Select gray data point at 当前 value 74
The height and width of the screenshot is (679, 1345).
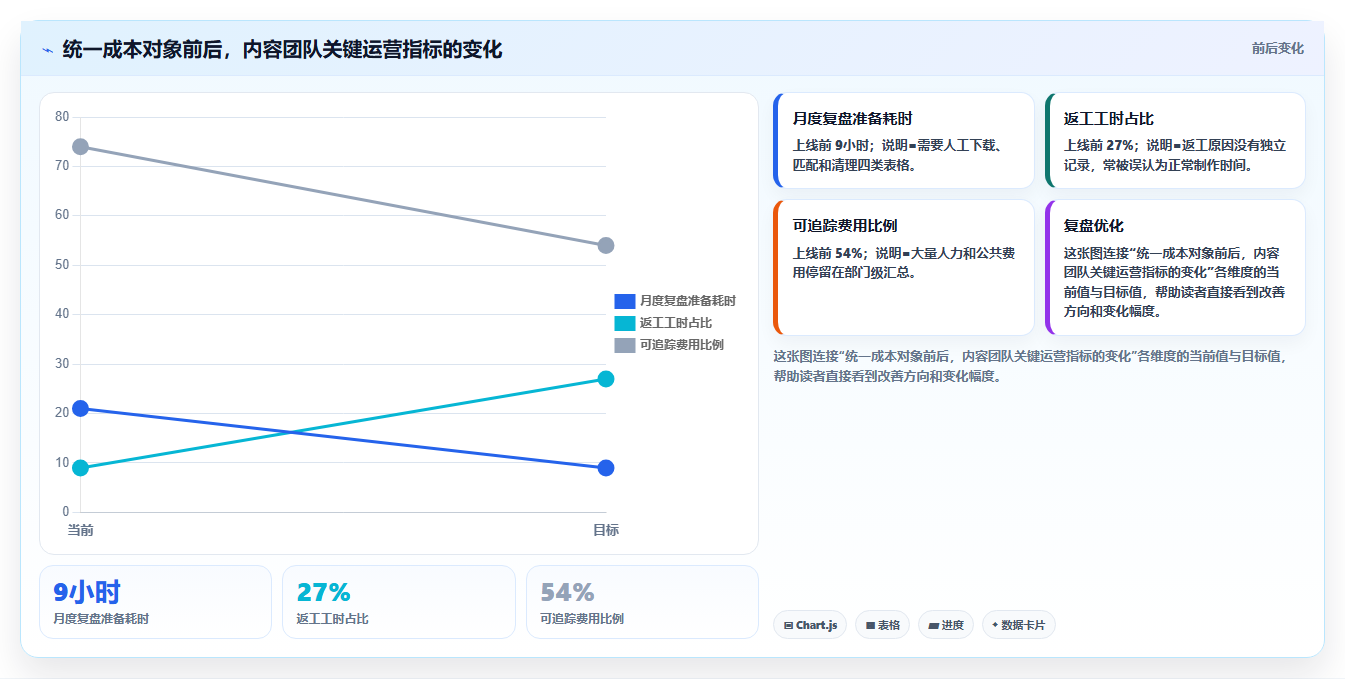81,147
